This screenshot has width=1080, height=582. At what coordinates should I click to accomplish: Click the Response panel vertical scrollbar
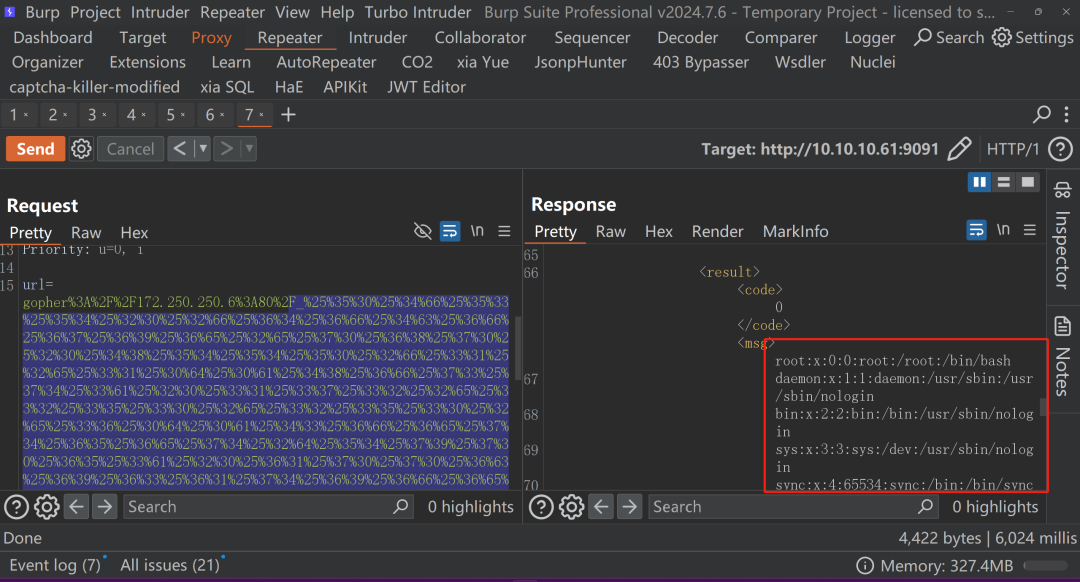(1043, 406)
